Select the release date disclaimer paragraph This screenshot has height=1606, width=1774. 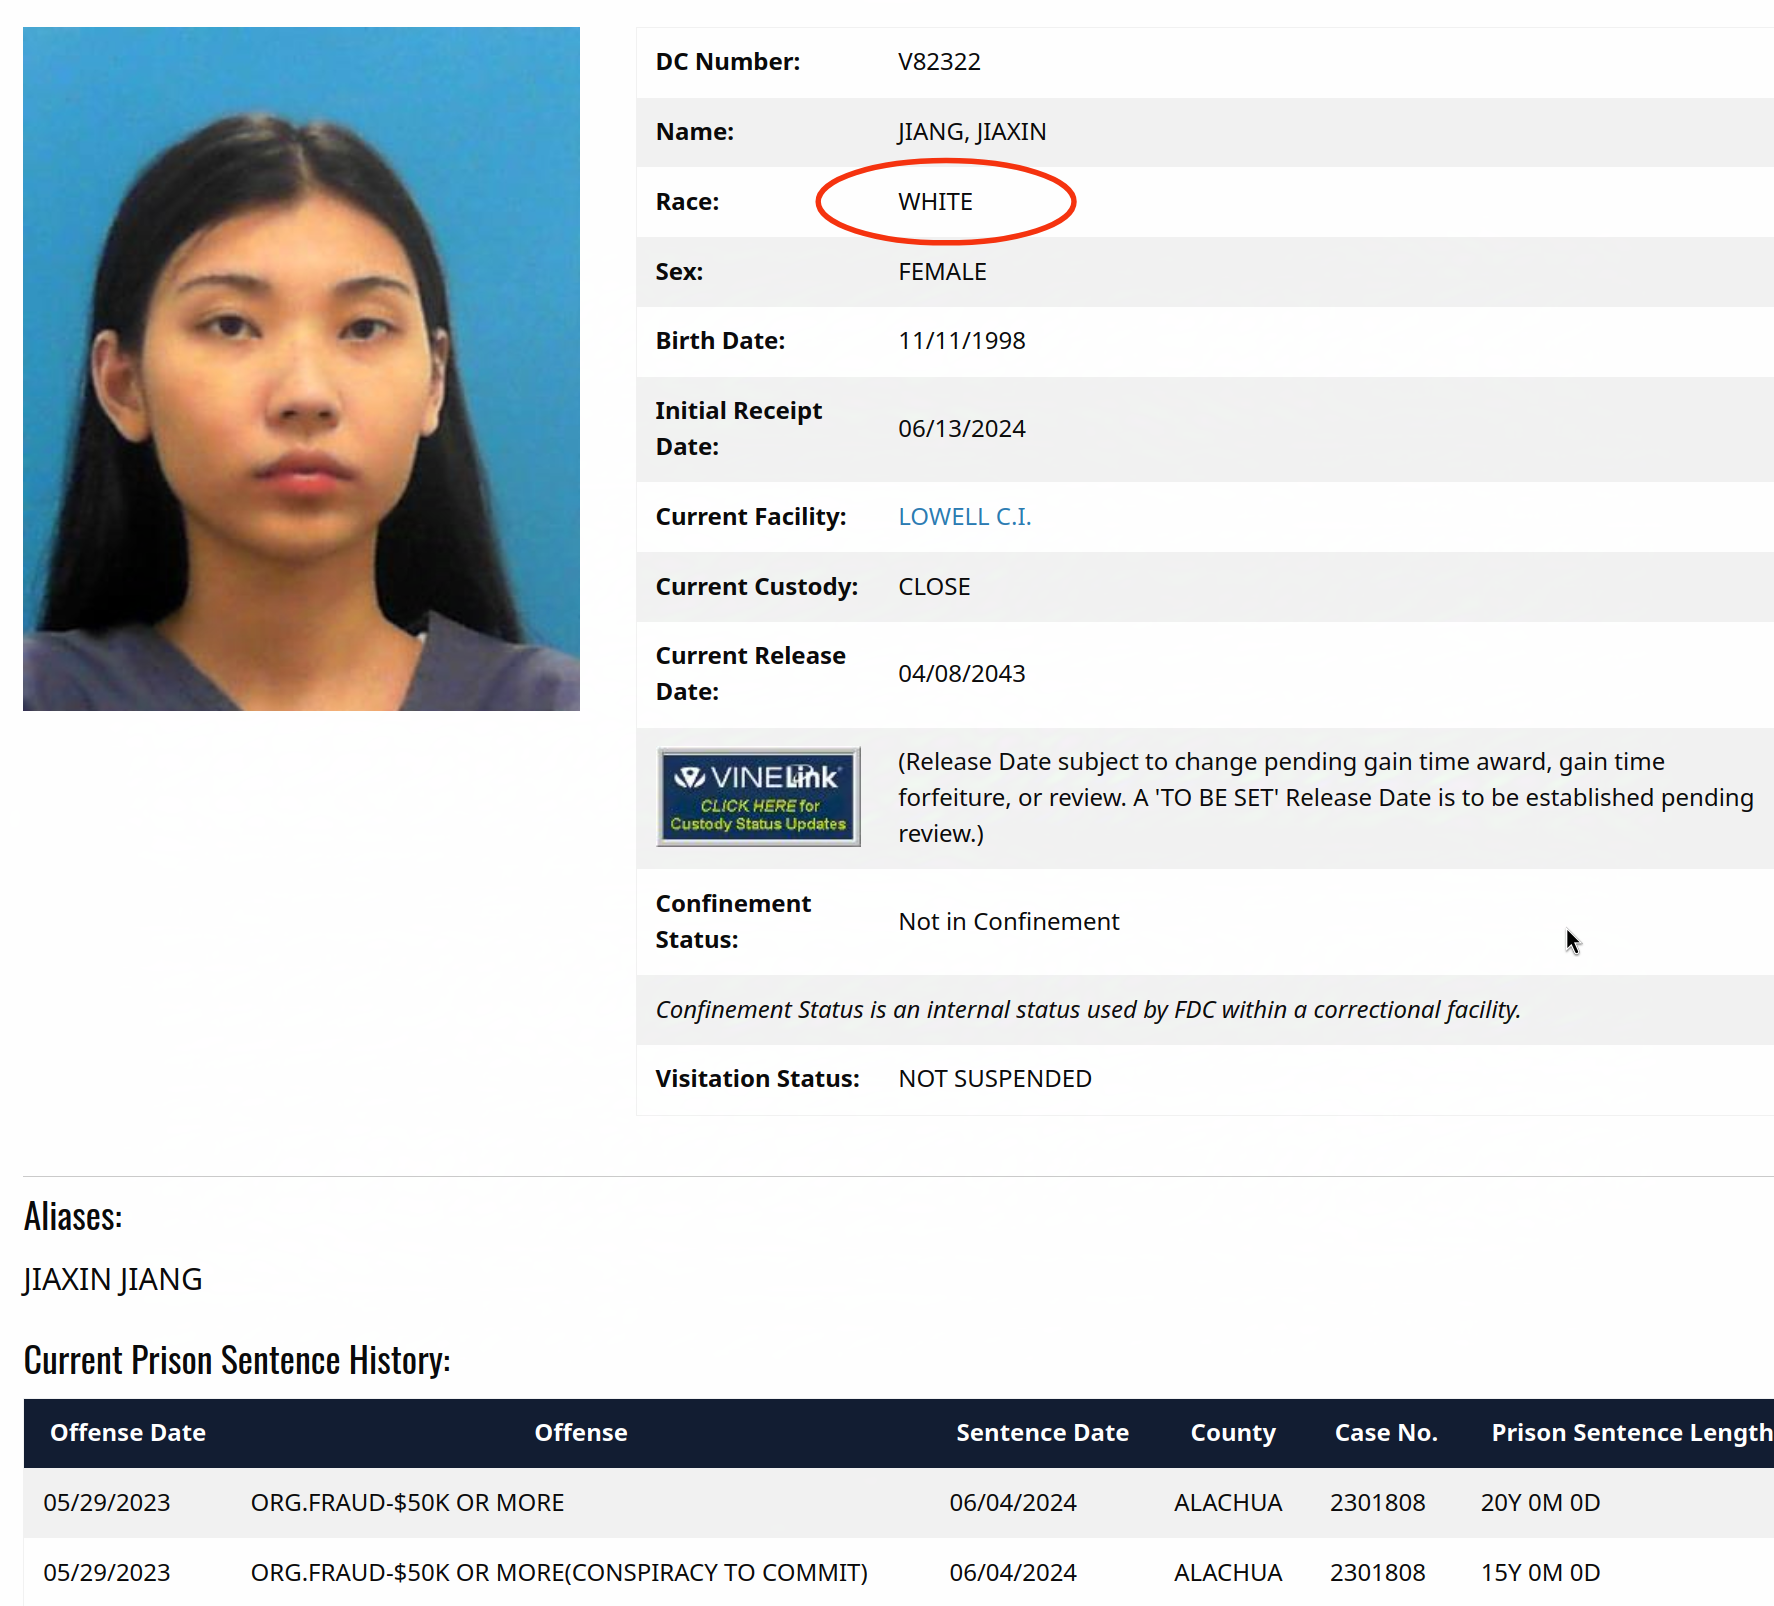1326,798
